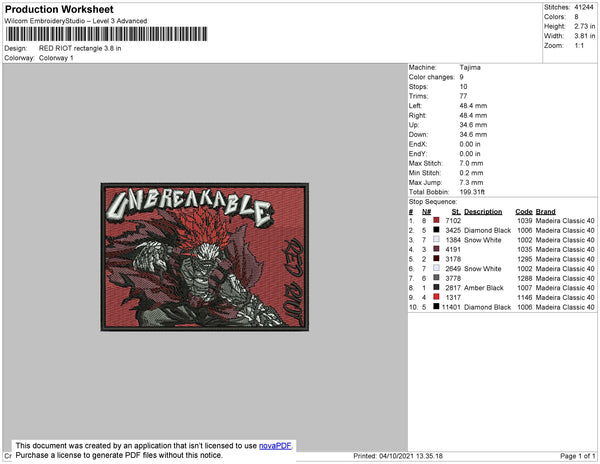Click 'Snow White' description in row 3
Viewport: 600px width, 464px height.
[x=483, y=240]
